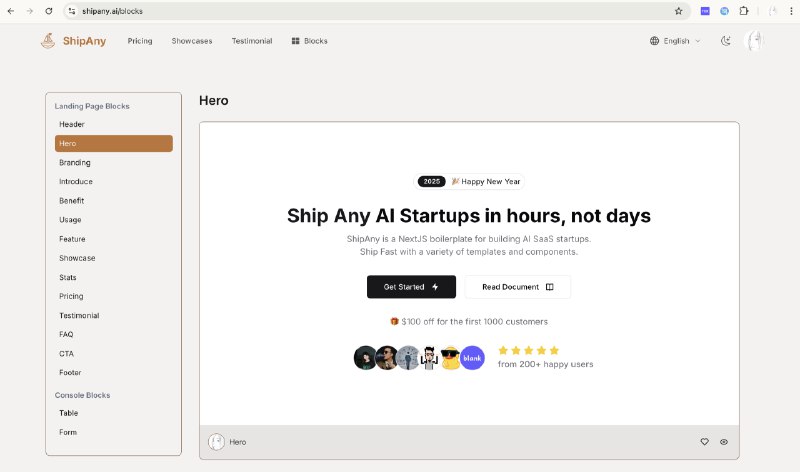Select Introduce in the sidebar
Screen dimensions: 800x472
tap(114, 182)
